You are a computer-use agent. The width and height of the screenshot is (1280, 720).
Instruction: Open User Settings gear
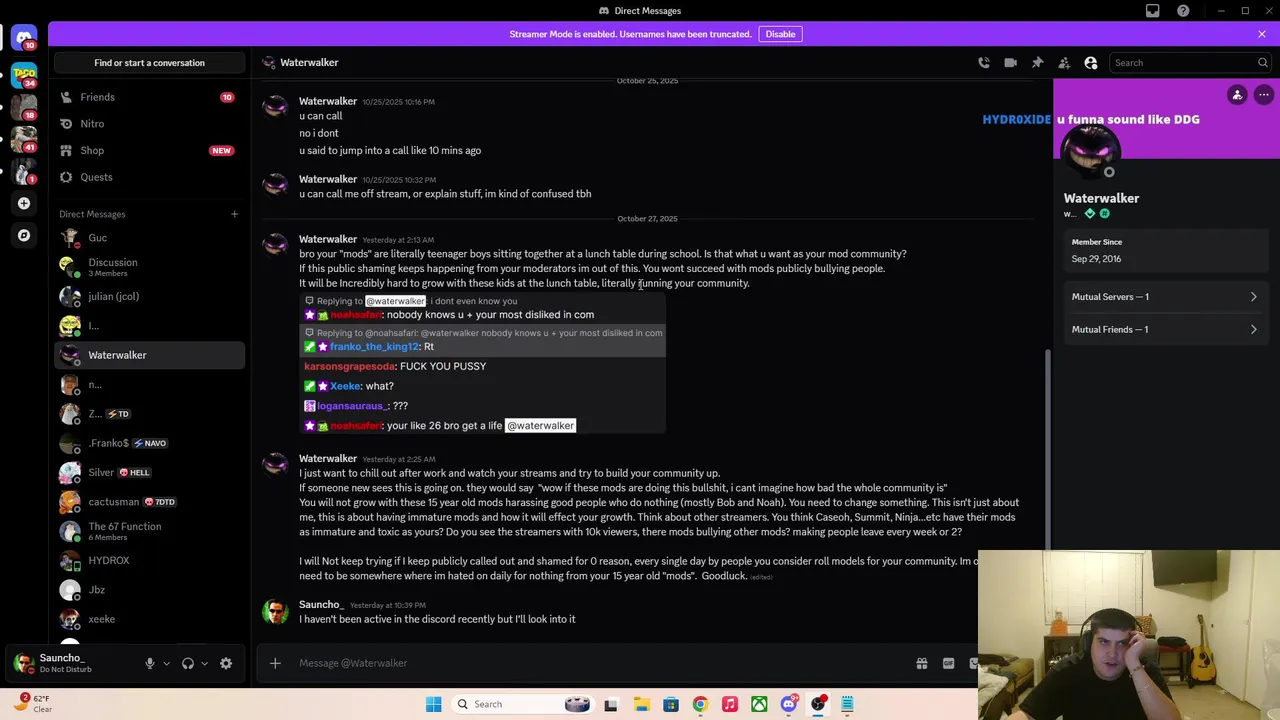point(226,663)
